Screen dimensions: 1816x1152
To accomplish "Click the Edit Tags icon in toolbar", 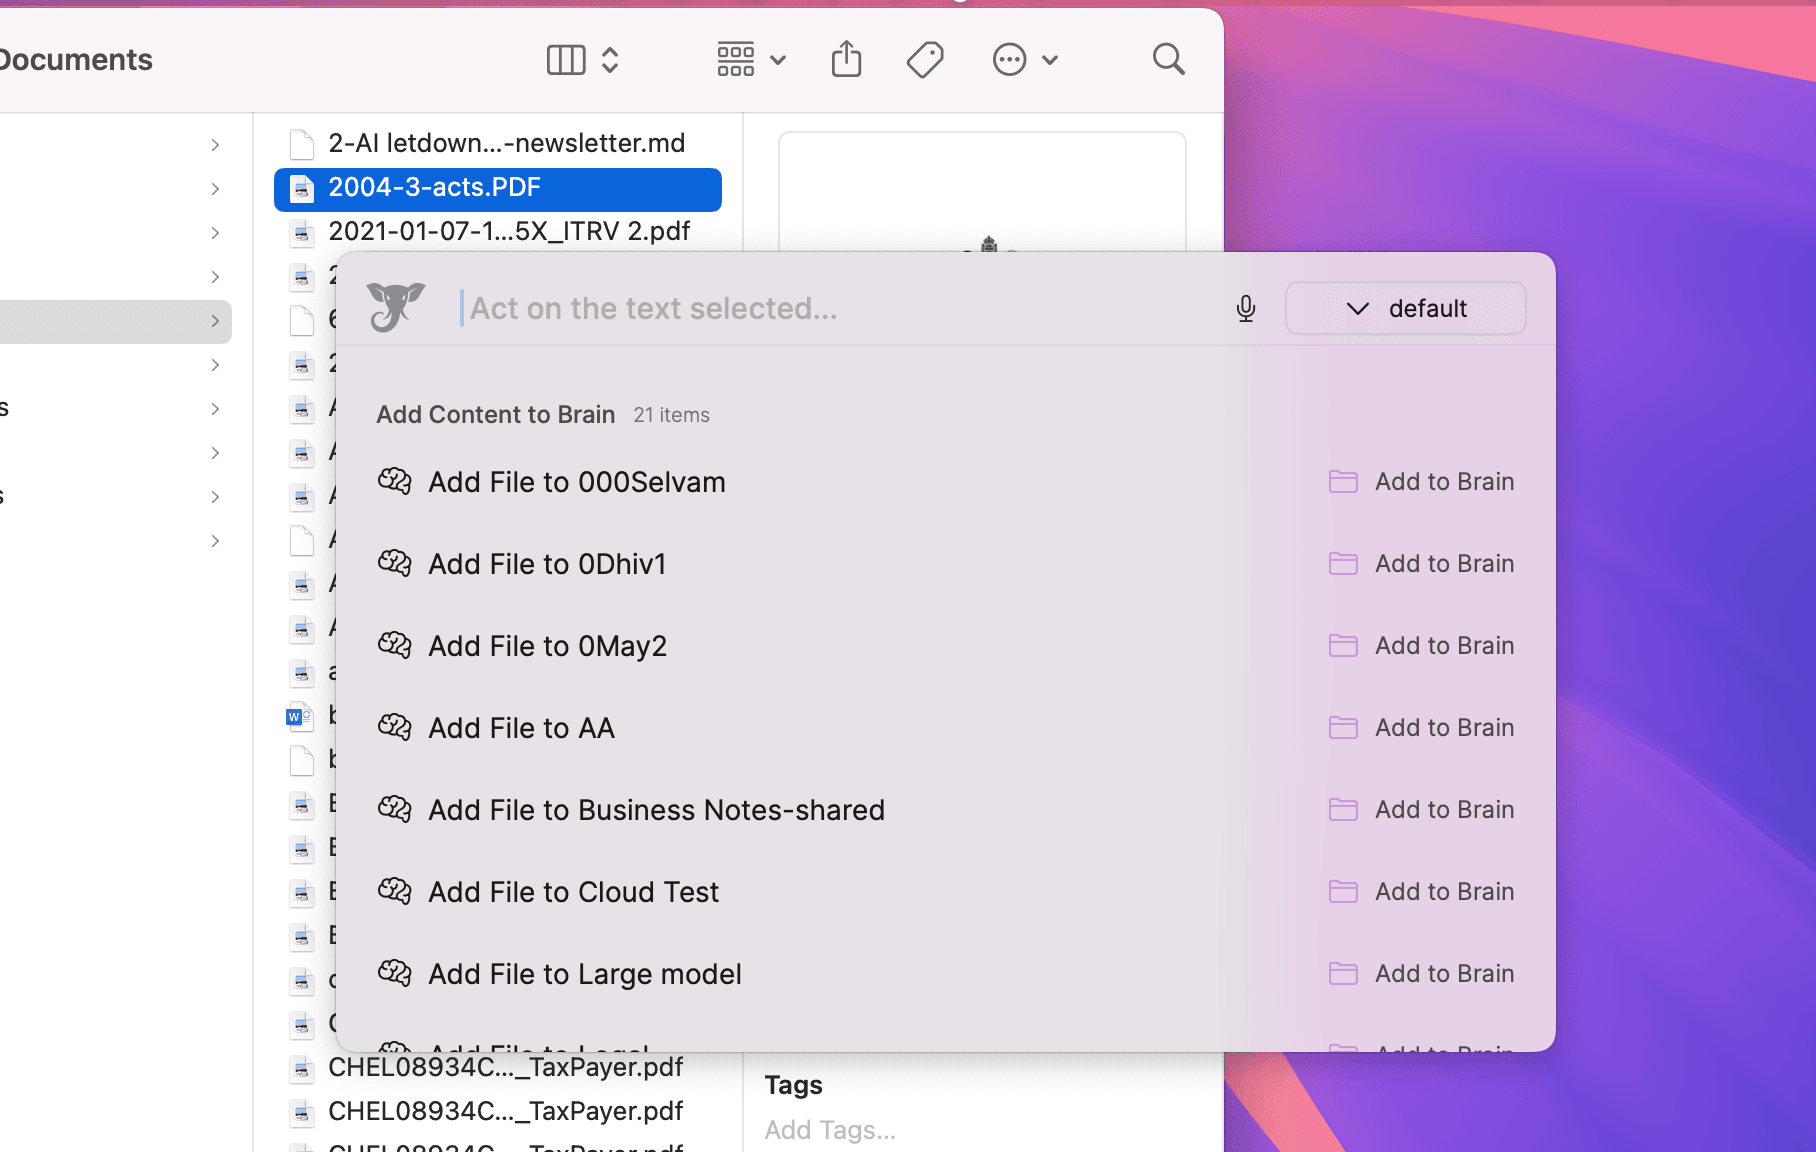I will pyautogui.click(x=925, y=60).
